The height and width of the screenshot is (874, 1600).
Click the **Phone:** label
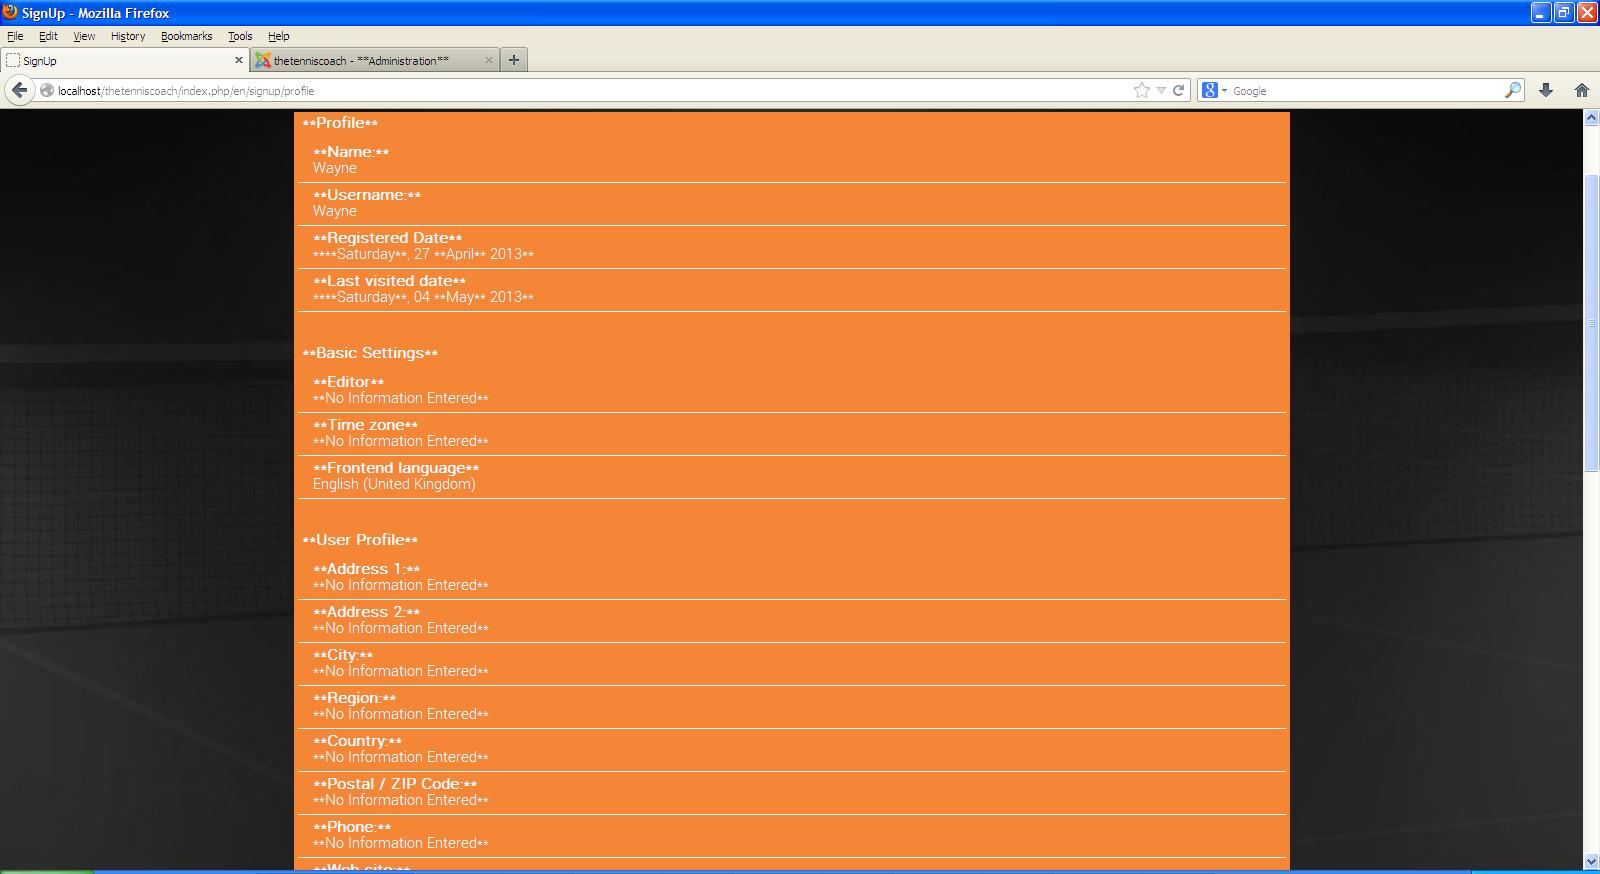coord(352,827)
